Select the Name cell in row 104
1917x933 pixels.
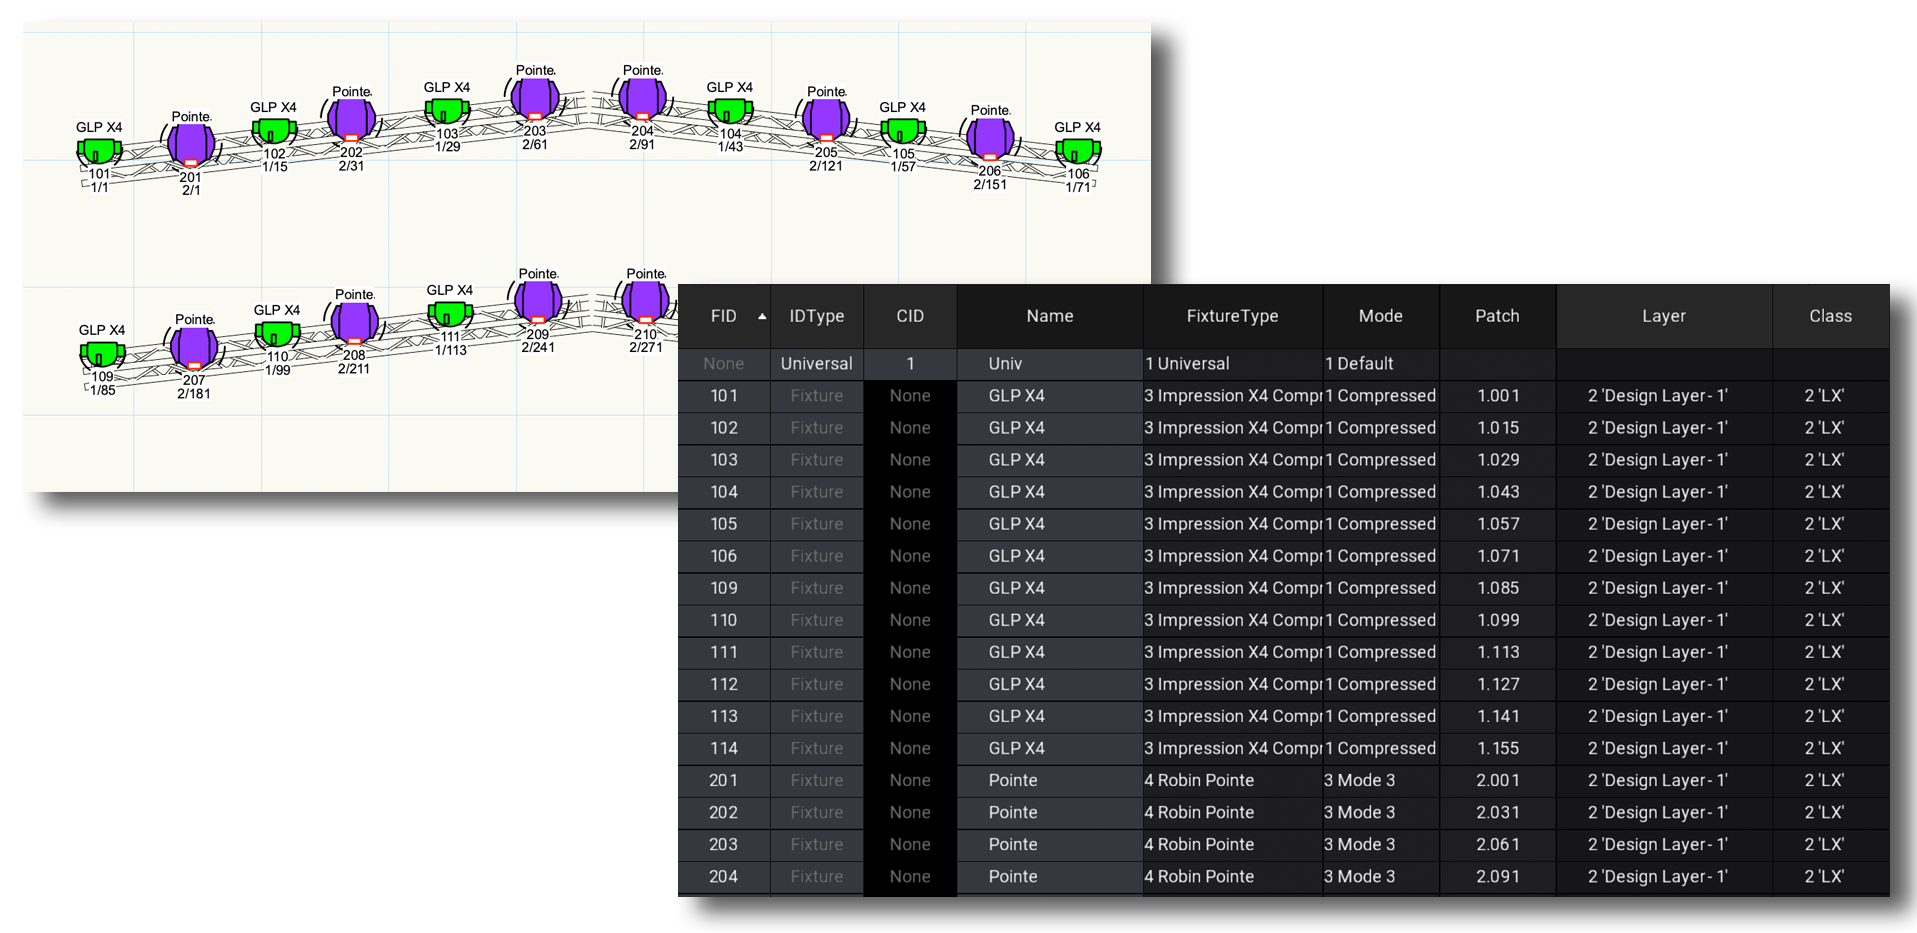[x=1050, y=492]
